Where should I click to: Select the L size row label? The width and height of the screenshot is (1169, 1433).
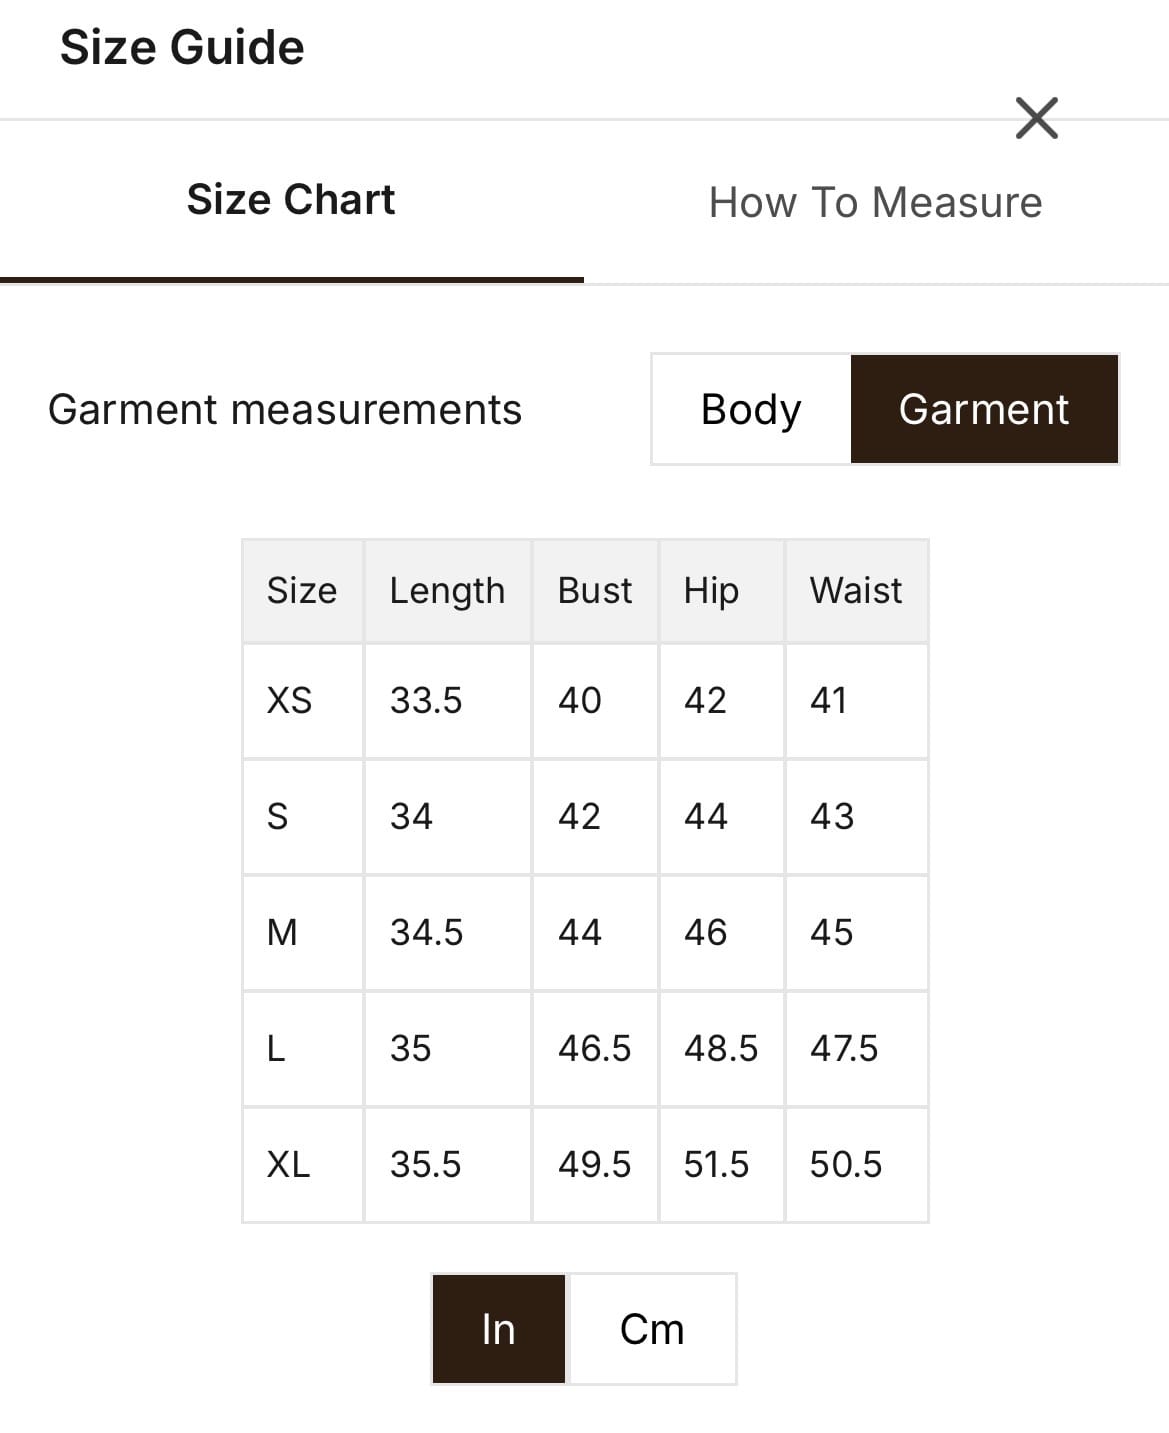coord(276,1048)
